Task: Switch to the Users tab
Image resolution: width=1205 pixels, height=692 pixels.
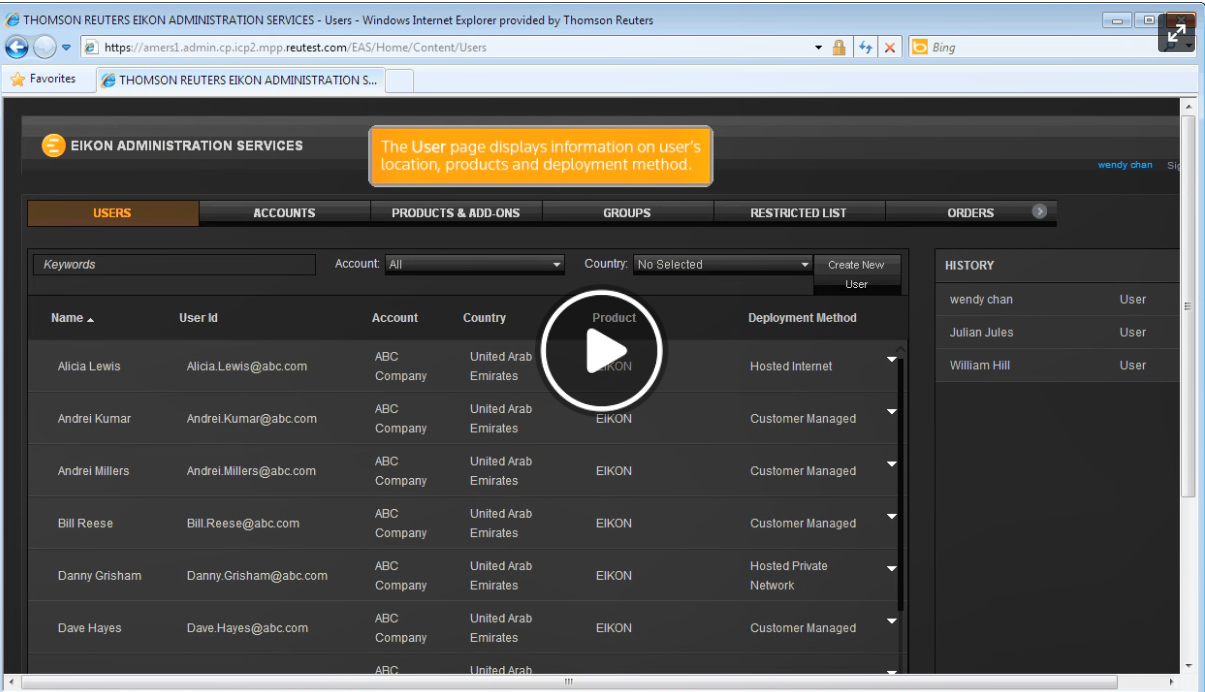Action: point(112,213)
